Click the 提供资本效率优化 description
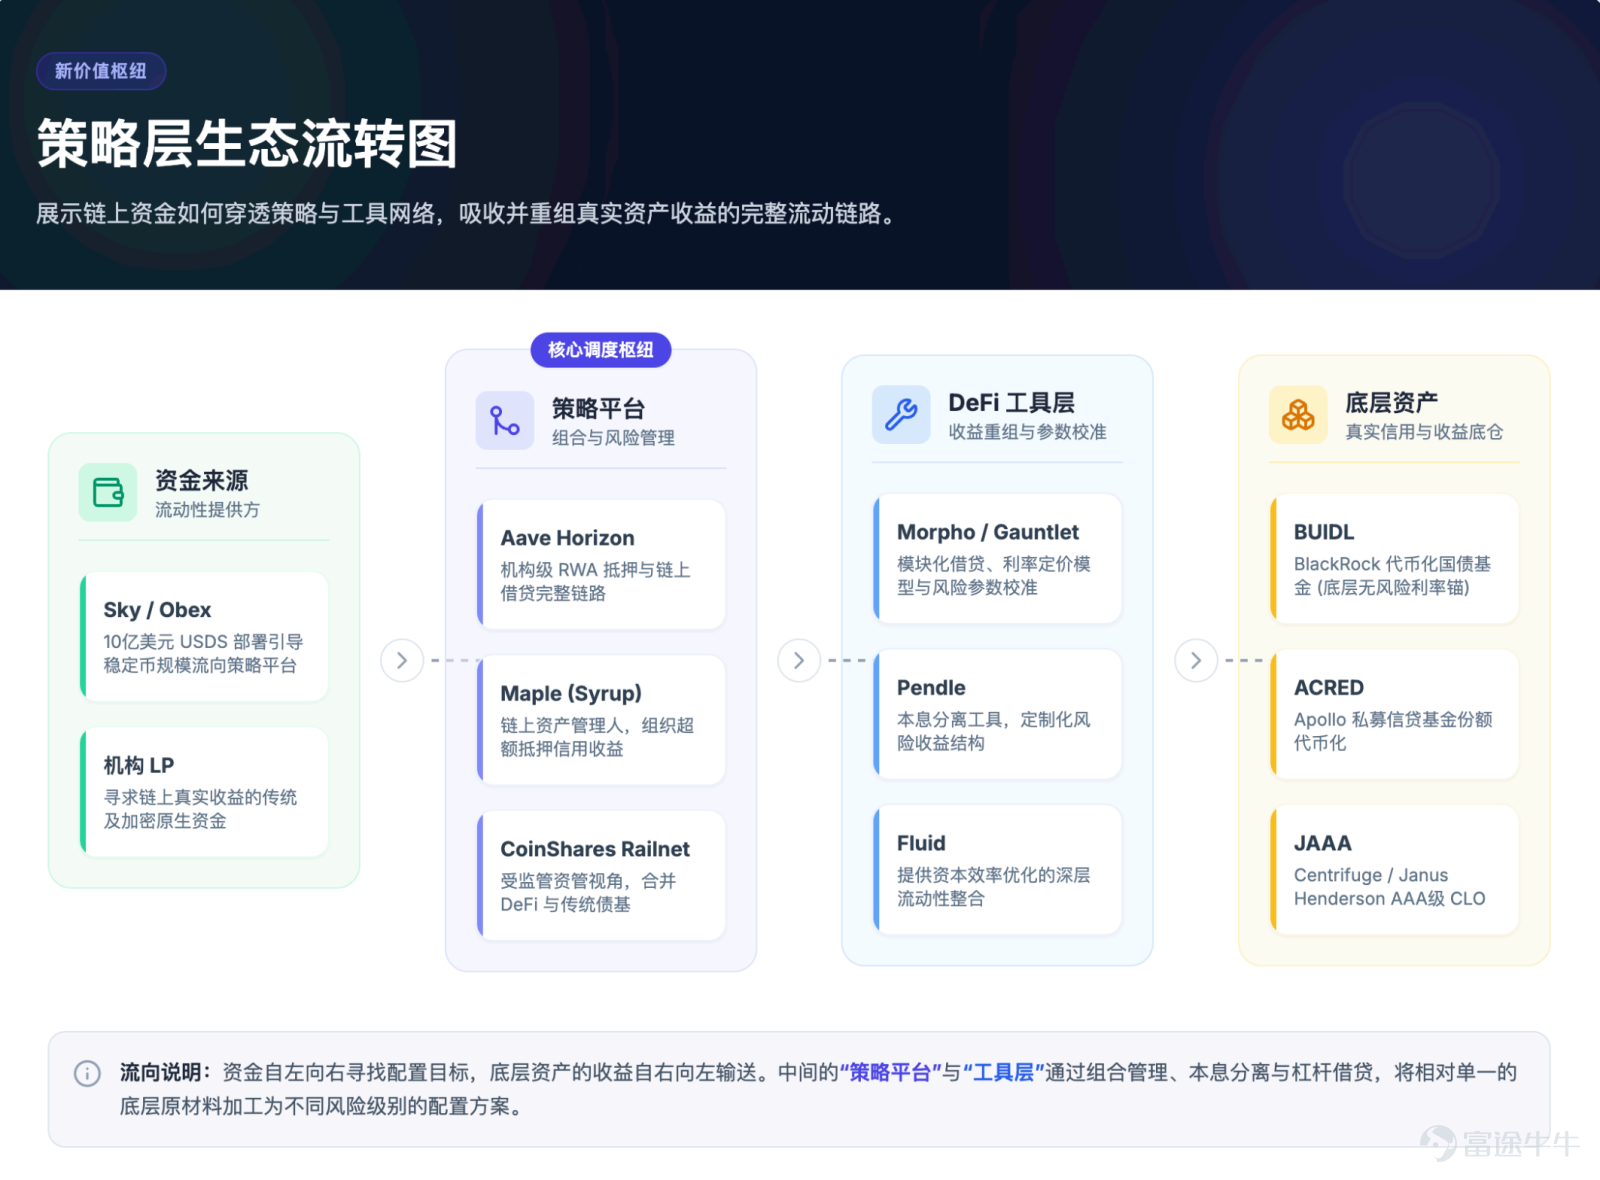 tap(994, 887)
